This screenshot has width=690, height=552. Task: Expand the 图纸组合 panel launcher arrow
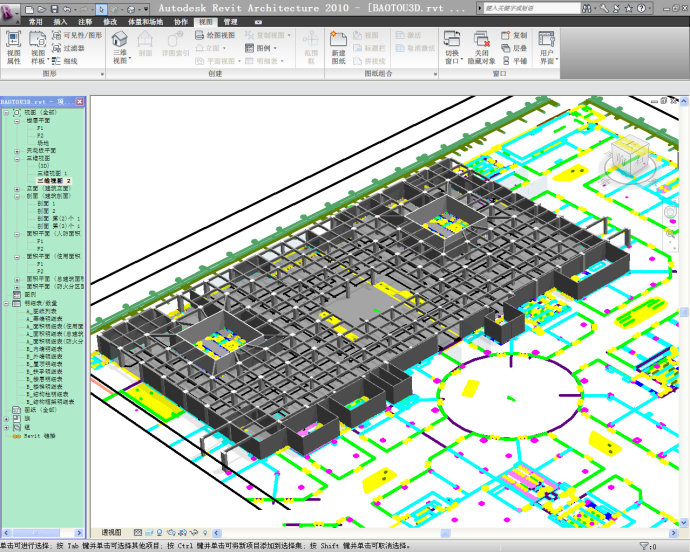(x=435, y=74)
